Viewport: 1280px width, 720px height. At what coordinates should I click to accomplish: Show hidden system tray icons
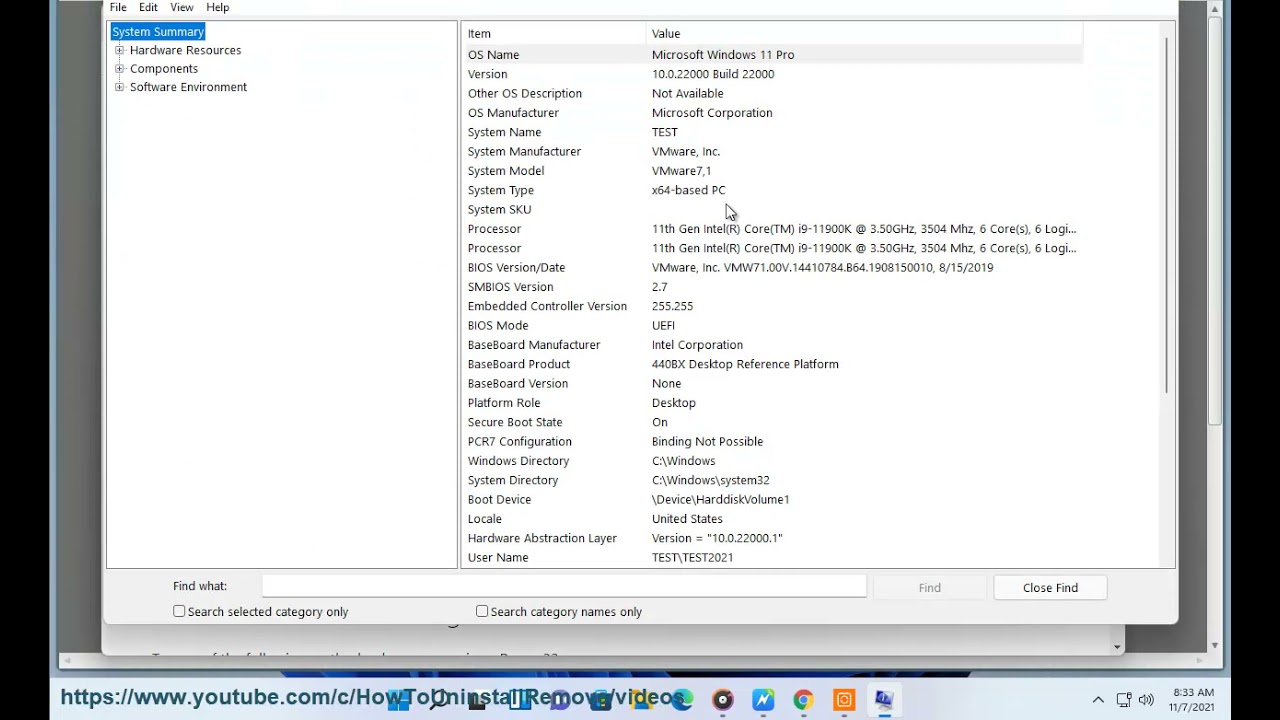click(x=1098, y=700)
